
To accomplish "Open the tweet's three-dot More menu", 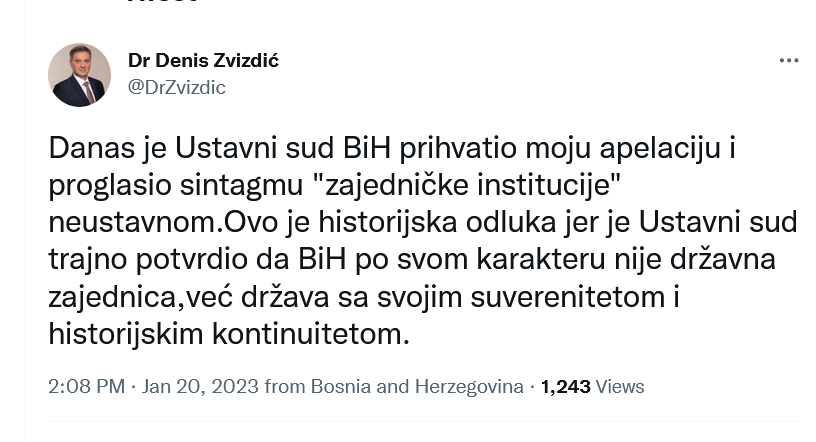I will pyautogui.click(x=789, y=61).
